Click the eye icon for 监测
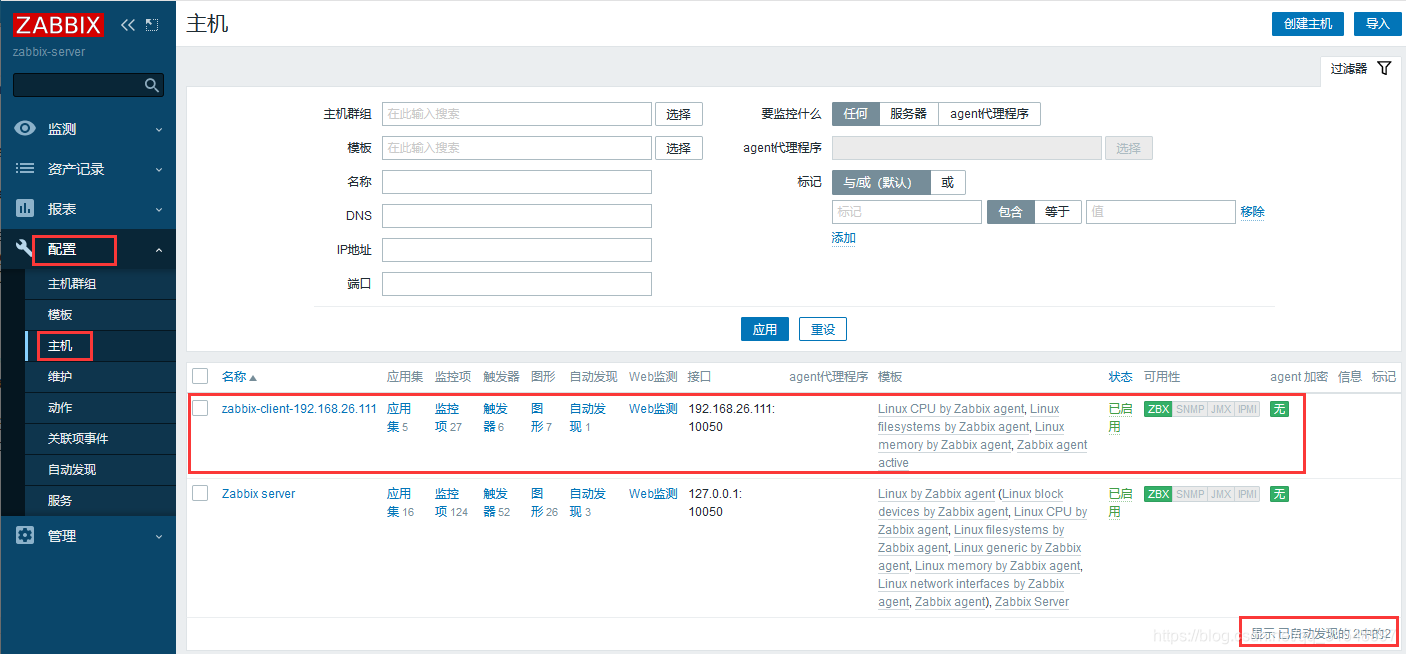The width and height of the screenshot is (1406, 654). (x=25, y=129)
